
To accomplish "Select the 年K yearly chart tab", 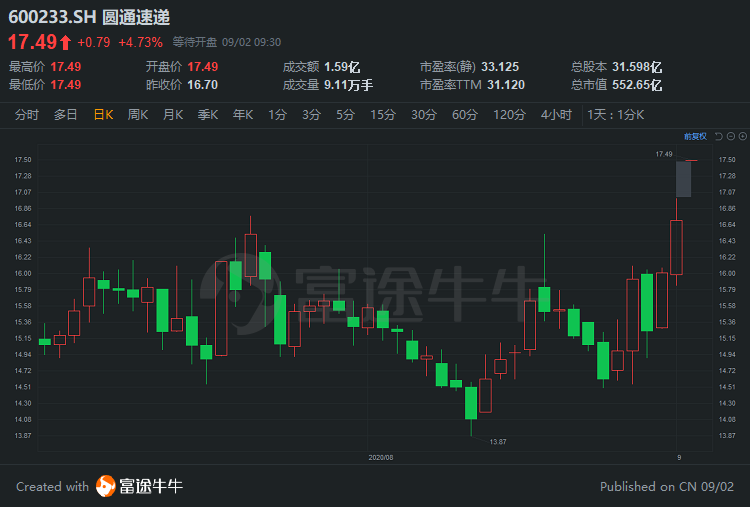I will 243,115.
